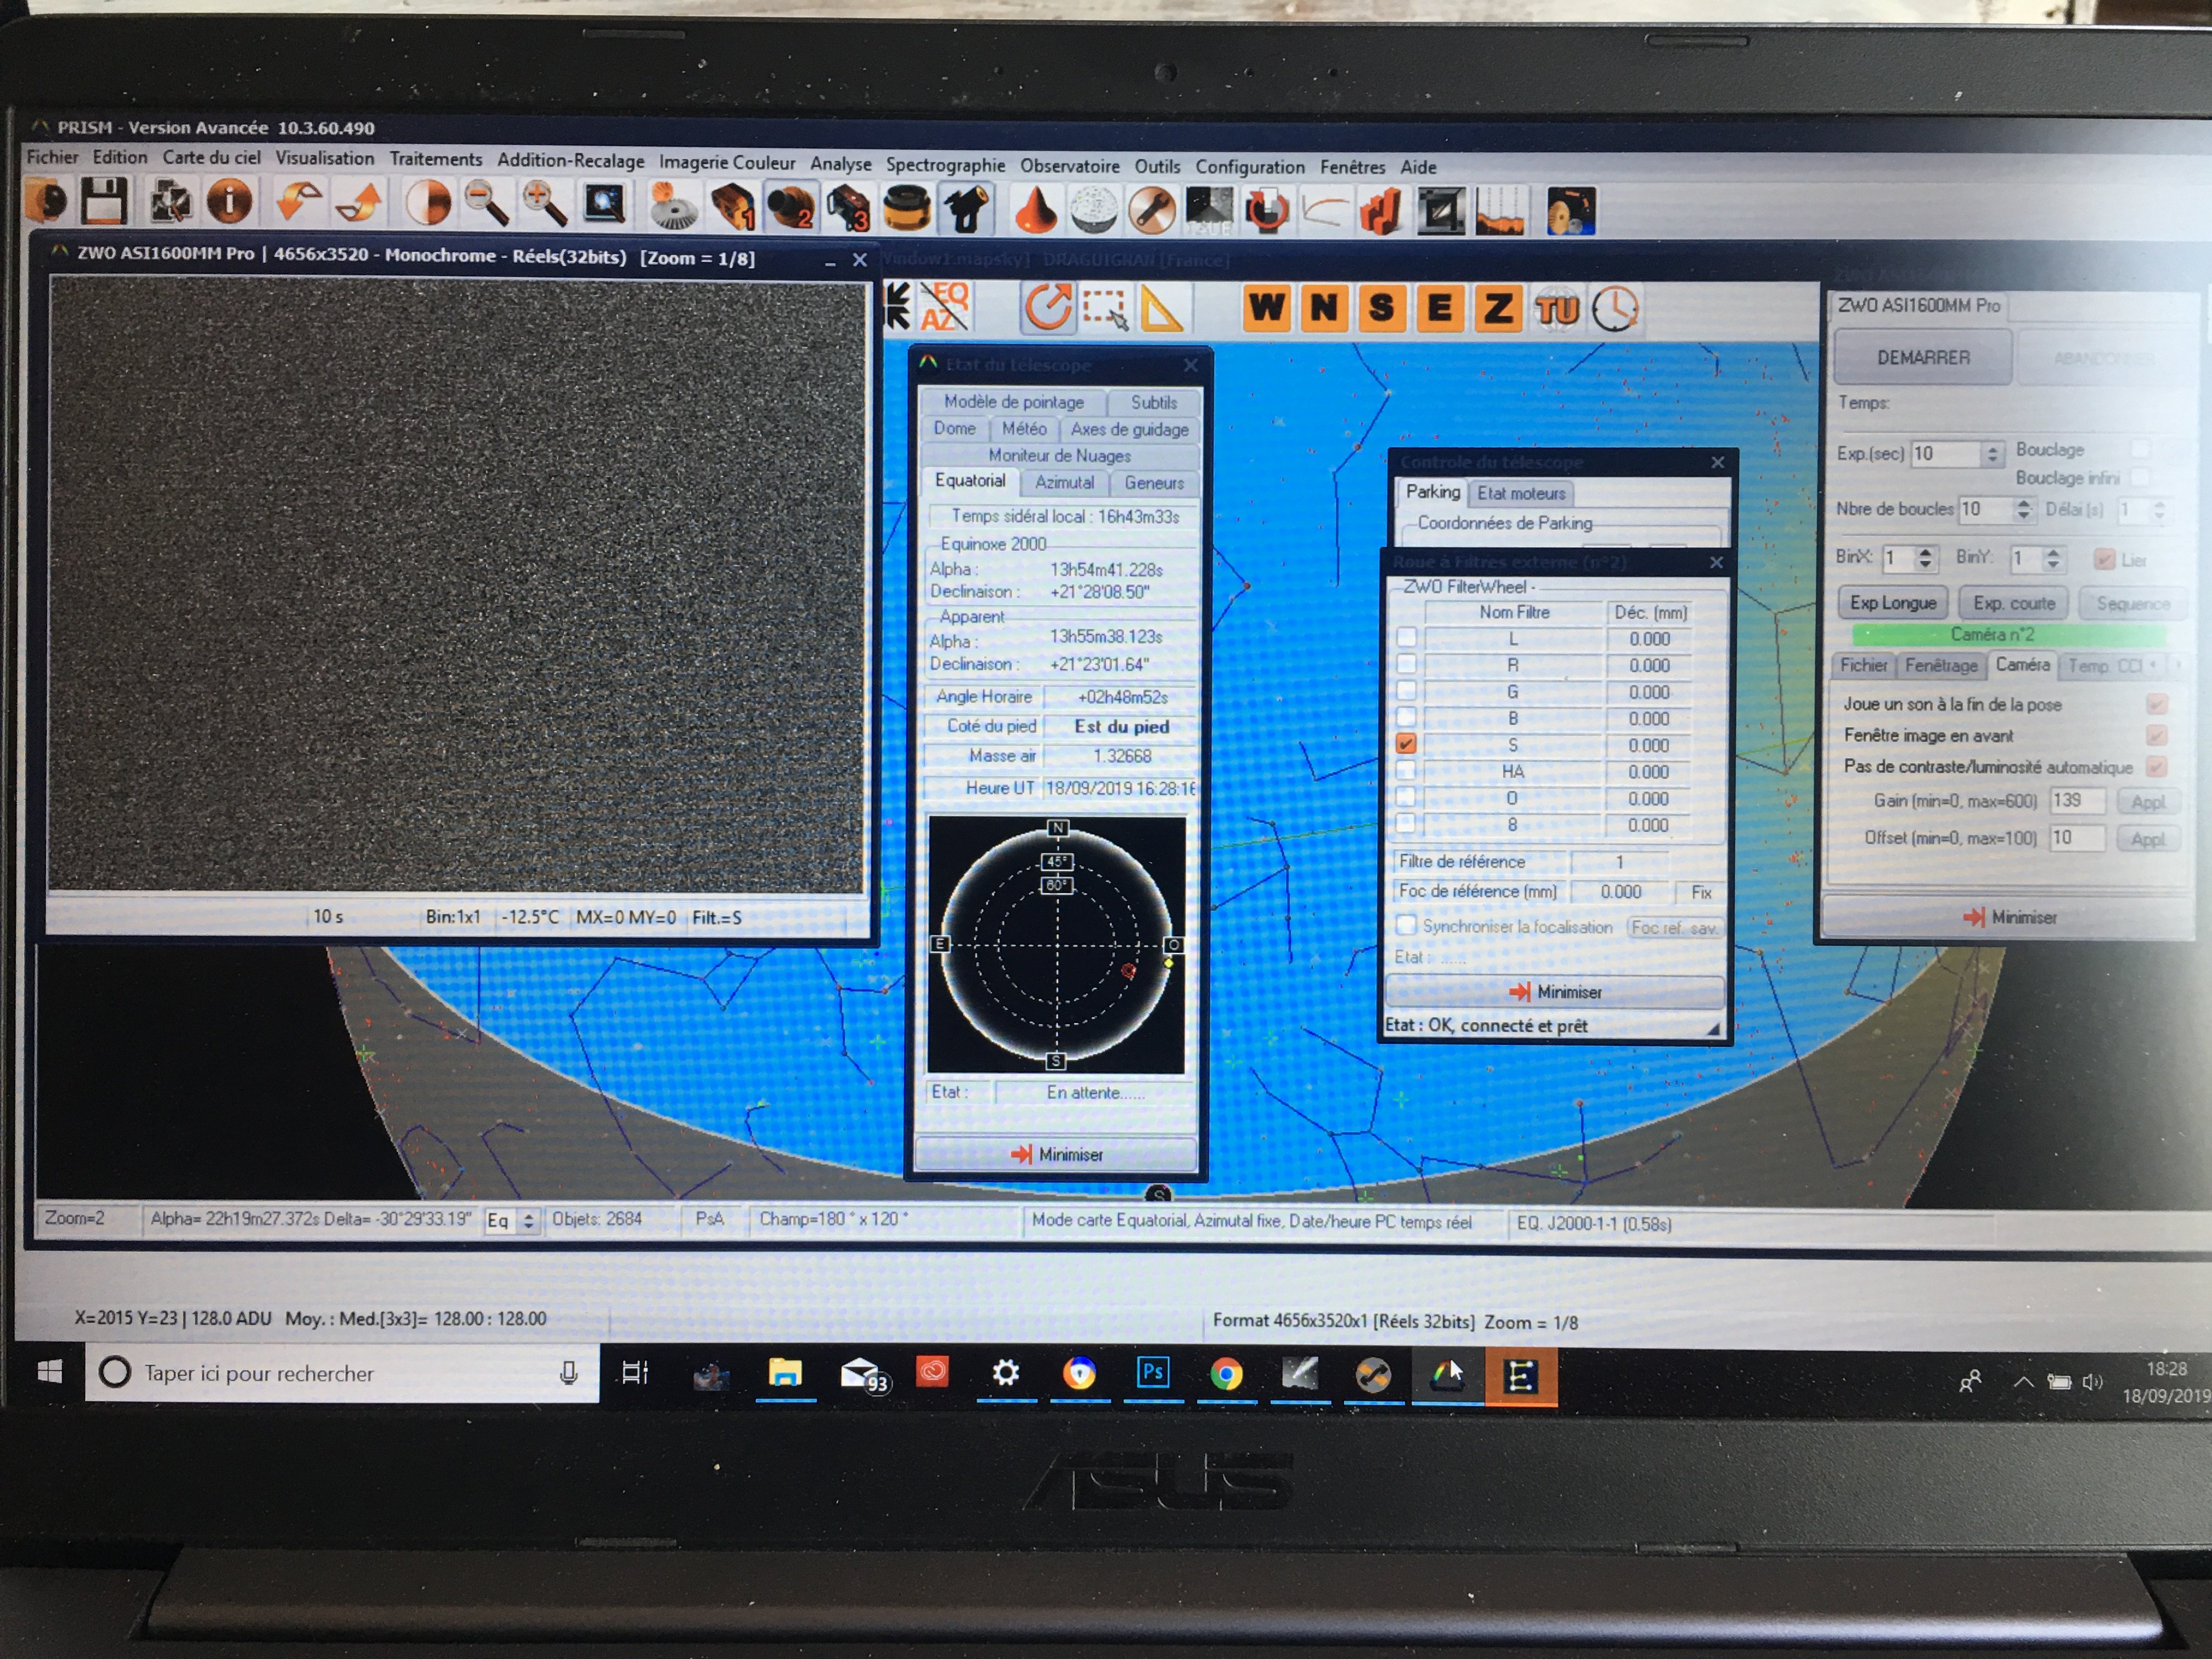Switch to the Azimutal tab
This screenshot has width=2212, height=1659.
coord(1064,482)
